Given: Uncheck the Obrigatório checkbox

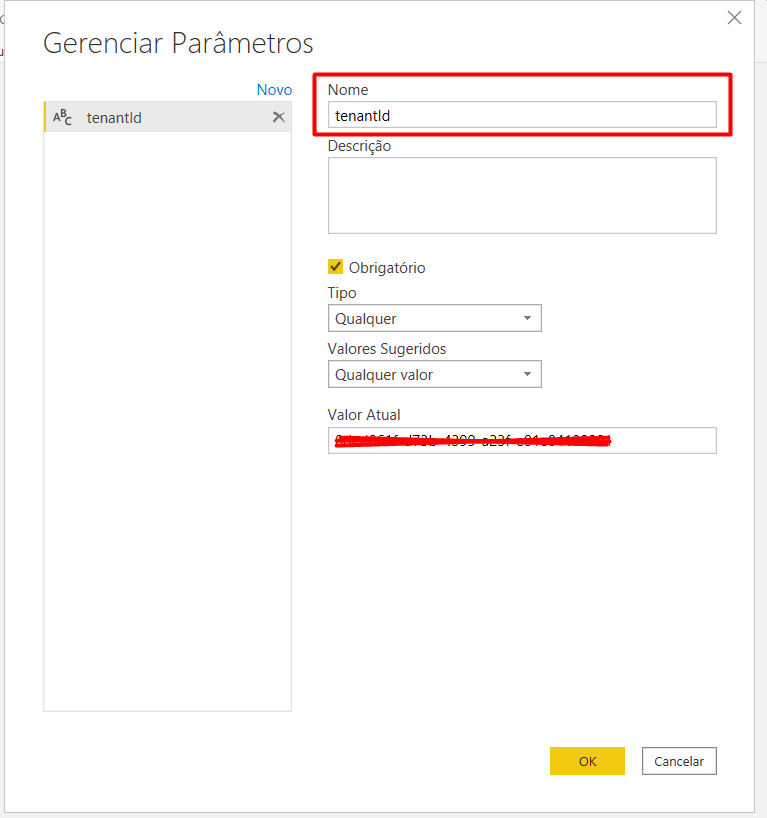Looking at the screenshot, I should pyautogui.click(x=336, y=267).
